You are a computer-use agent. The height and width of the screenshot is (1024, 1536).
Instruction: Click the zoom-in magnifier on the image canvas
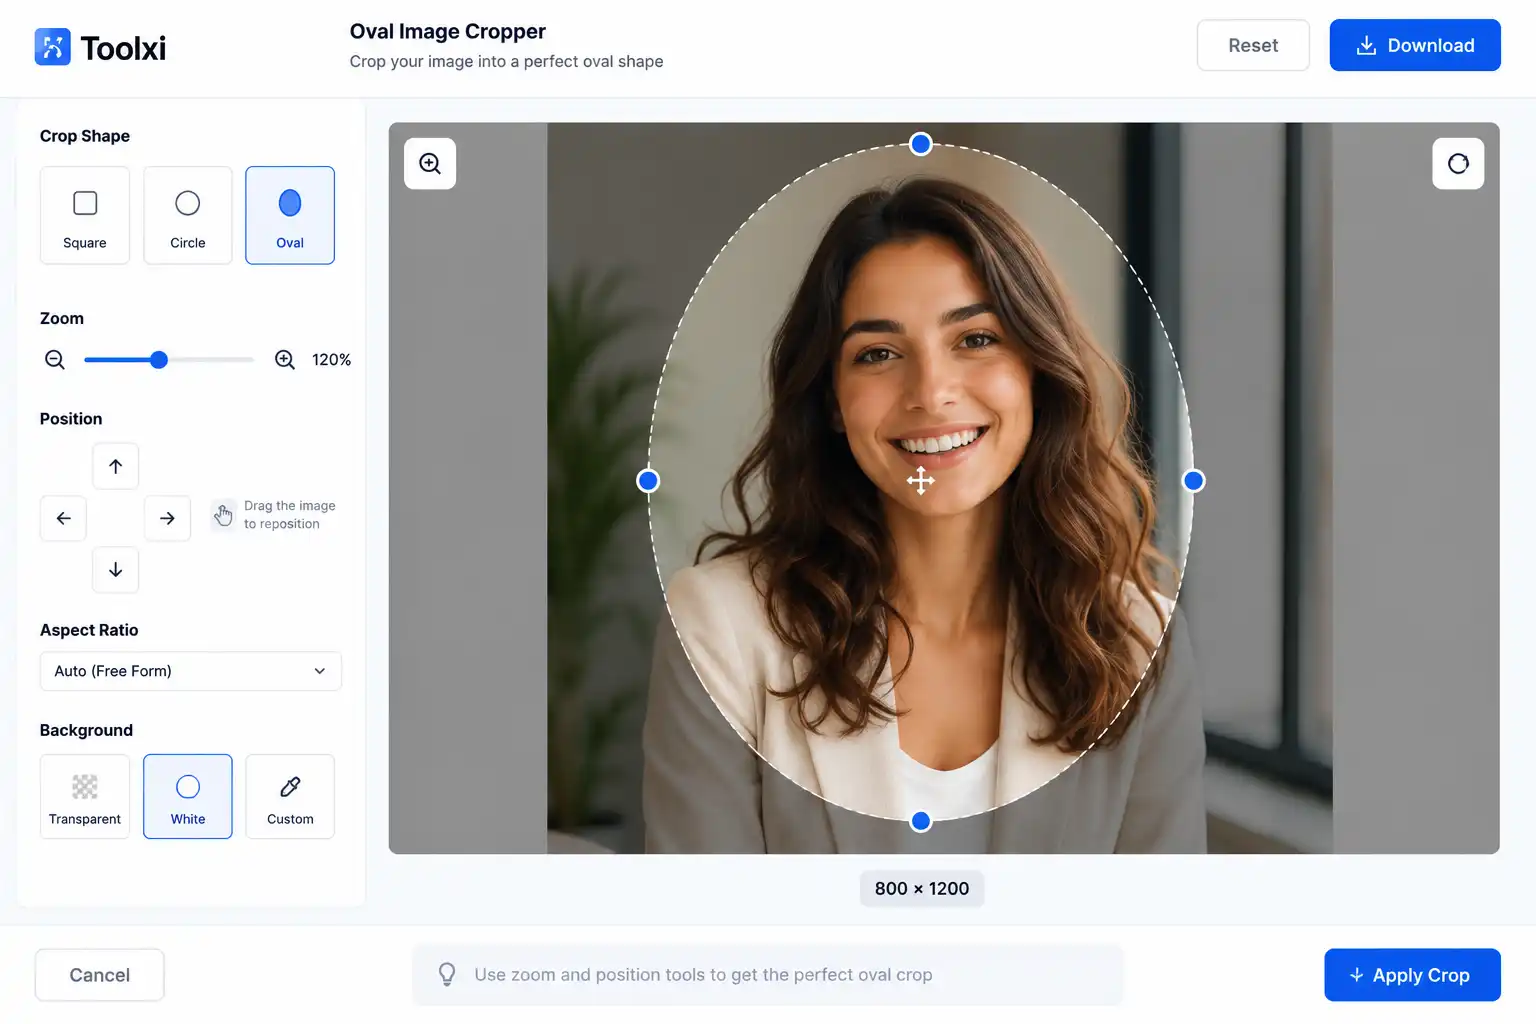(x=430, y=164)
